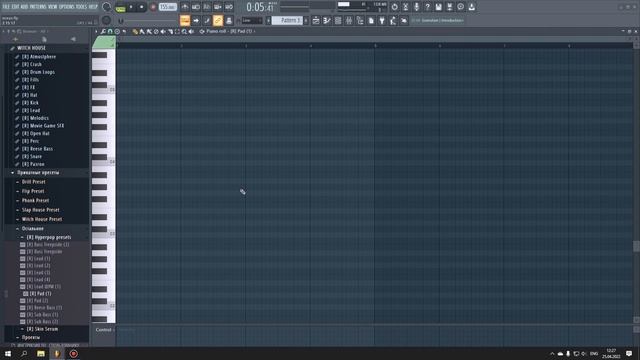
Task: Open the Pattern 3 selector
Action: (x=287, y=20)
